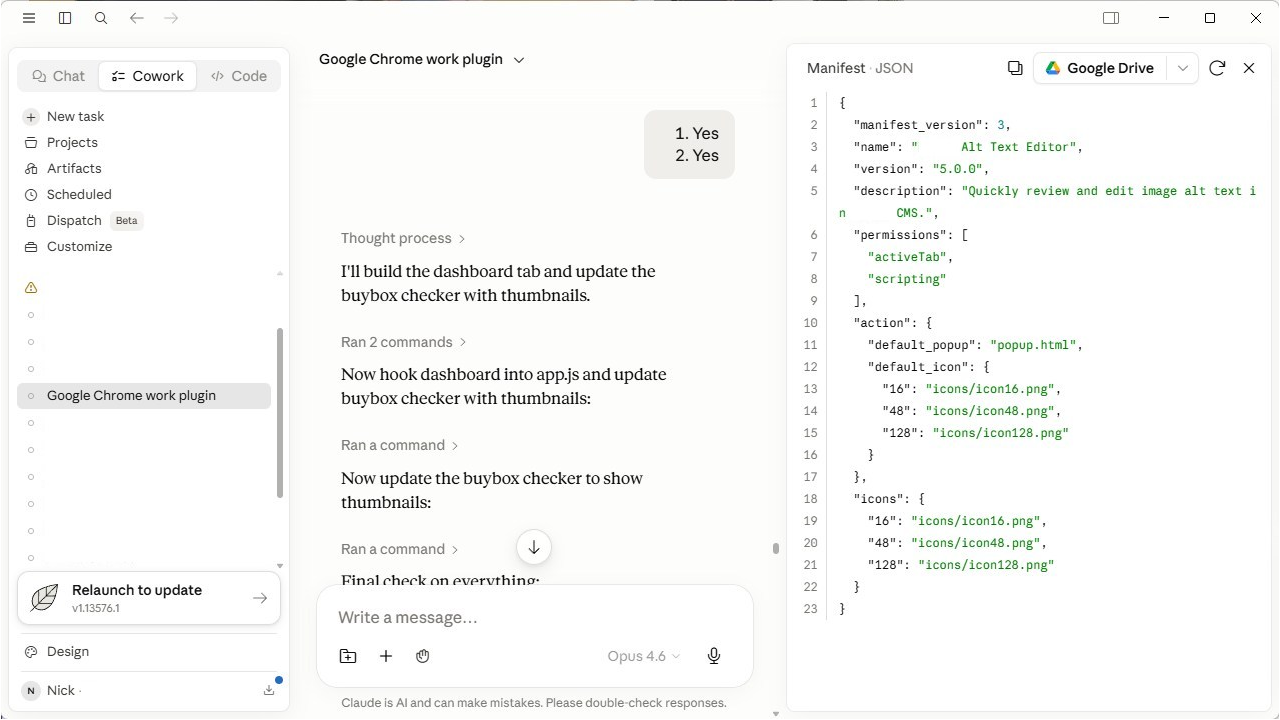Expand Ran a command above 'Now update the buybox'
Screen dimensions: 1280x720
click(x=400, y=445)
